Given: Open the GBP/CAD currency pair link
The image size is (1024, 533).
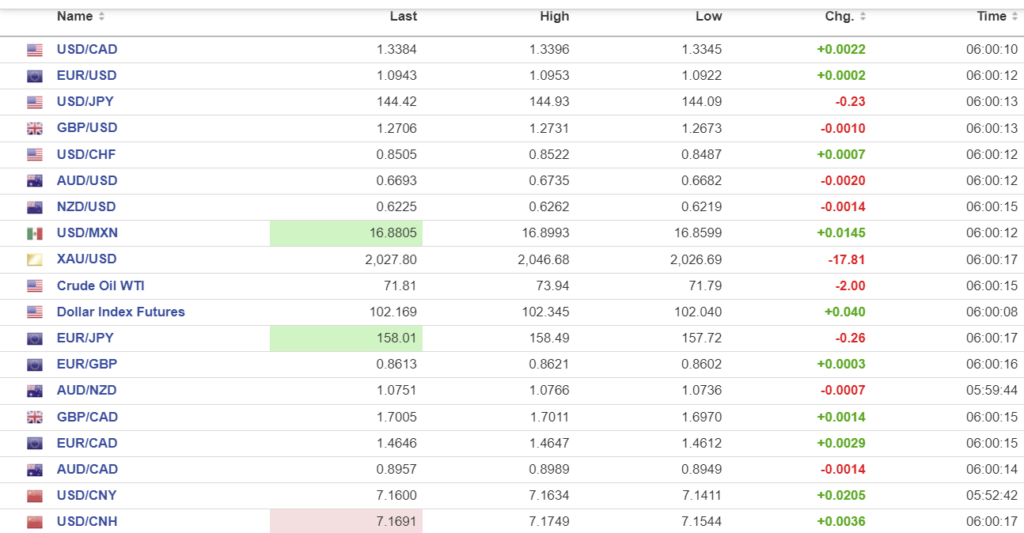Looking at the screenshot, I should (87, 417).
